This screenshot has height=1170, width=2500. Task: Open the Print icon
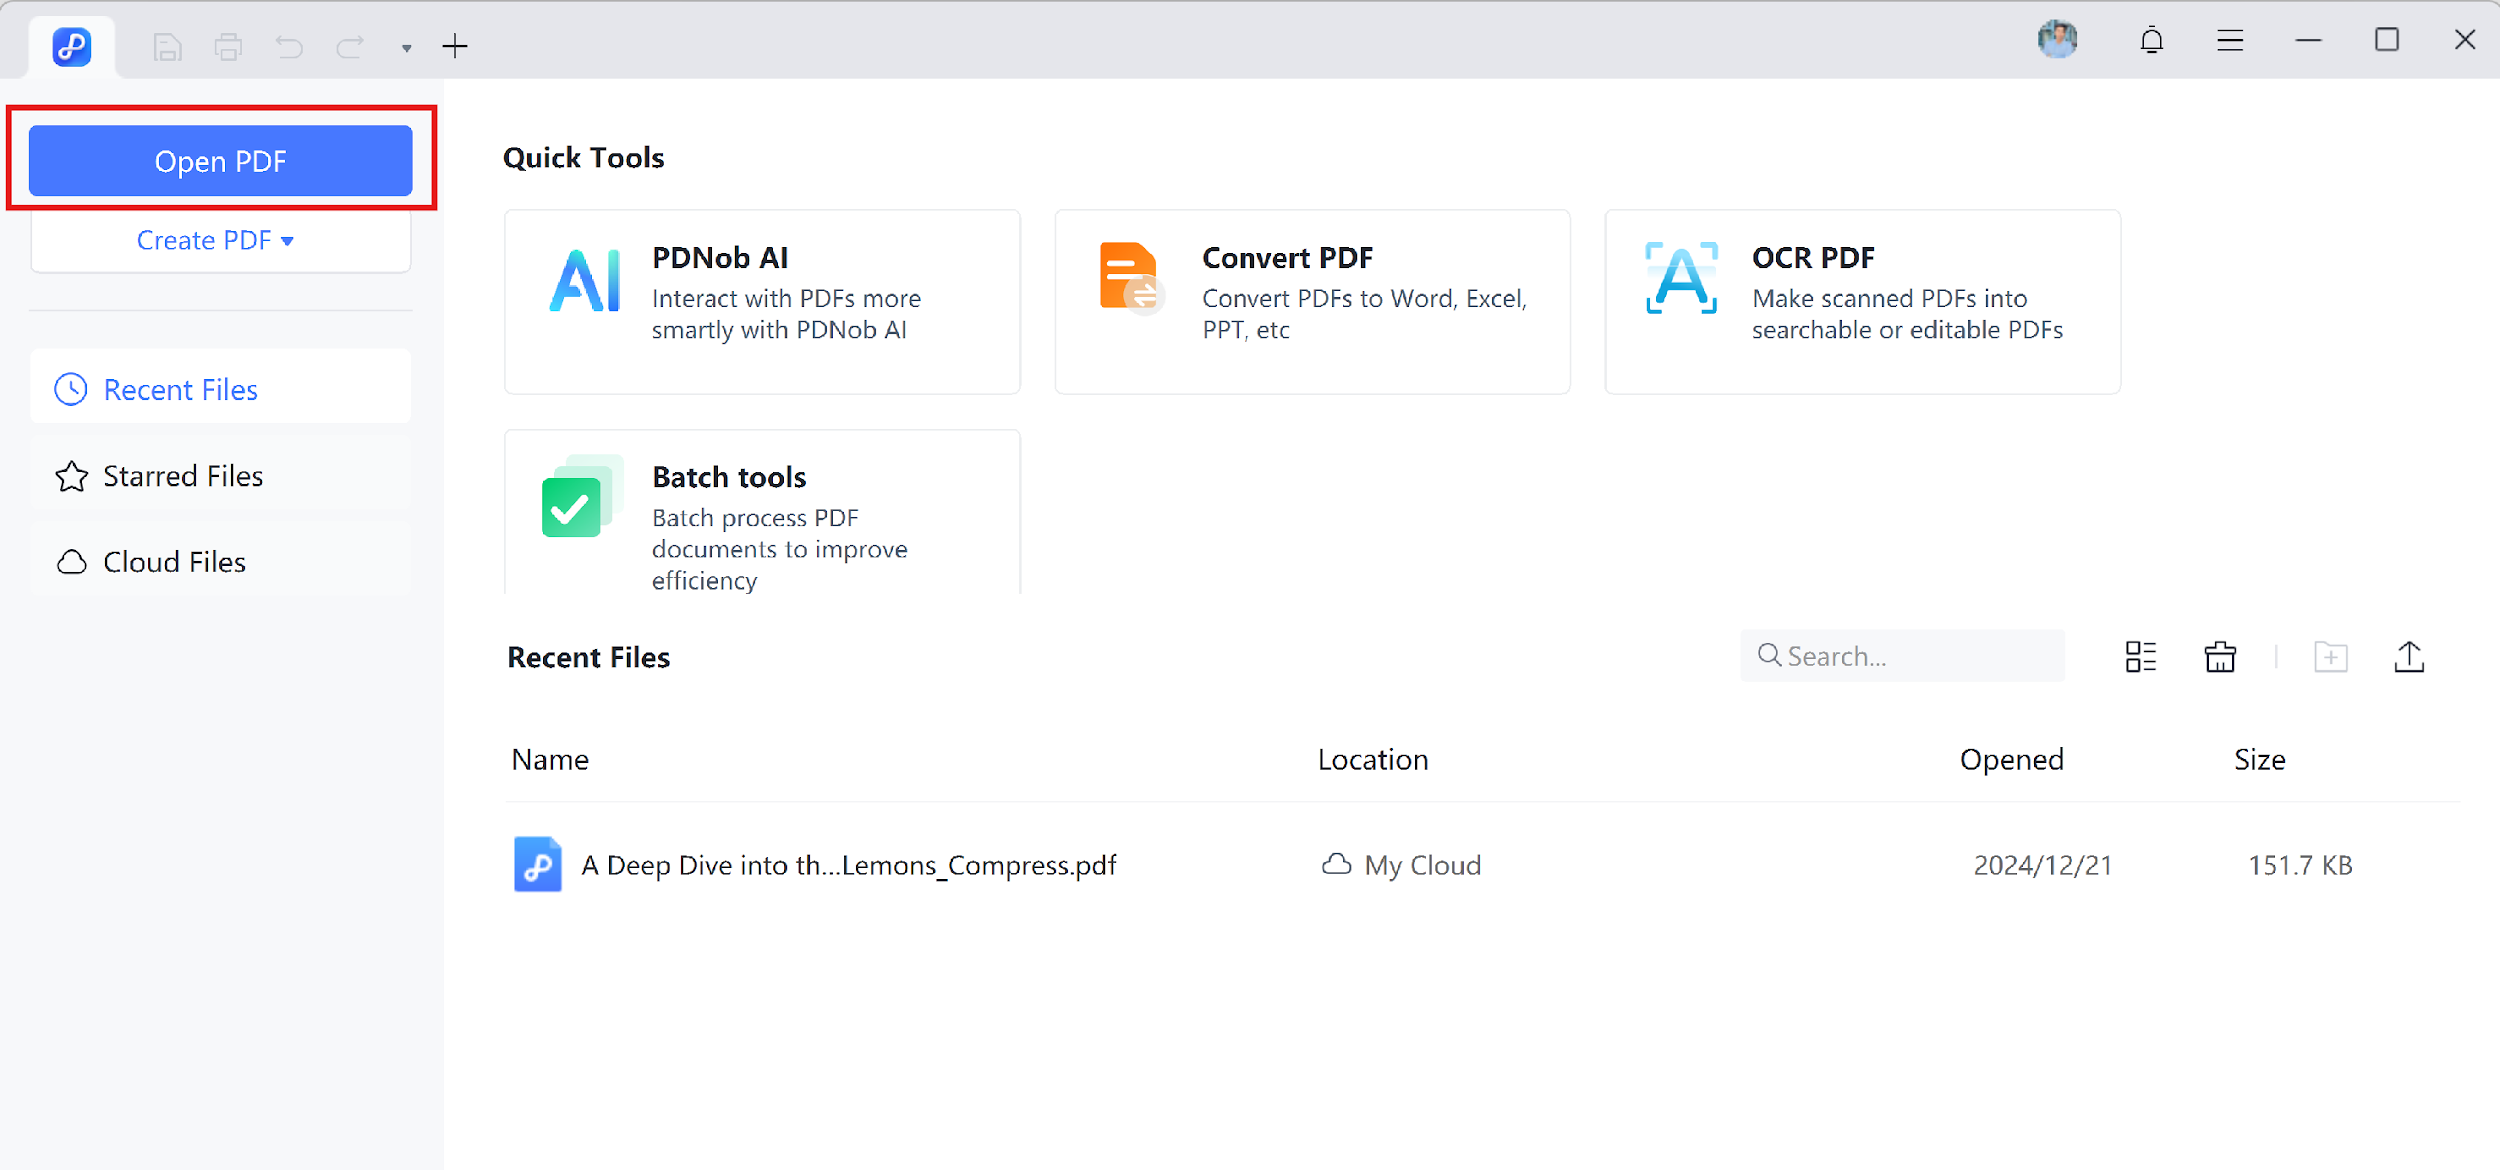(228, 45)
